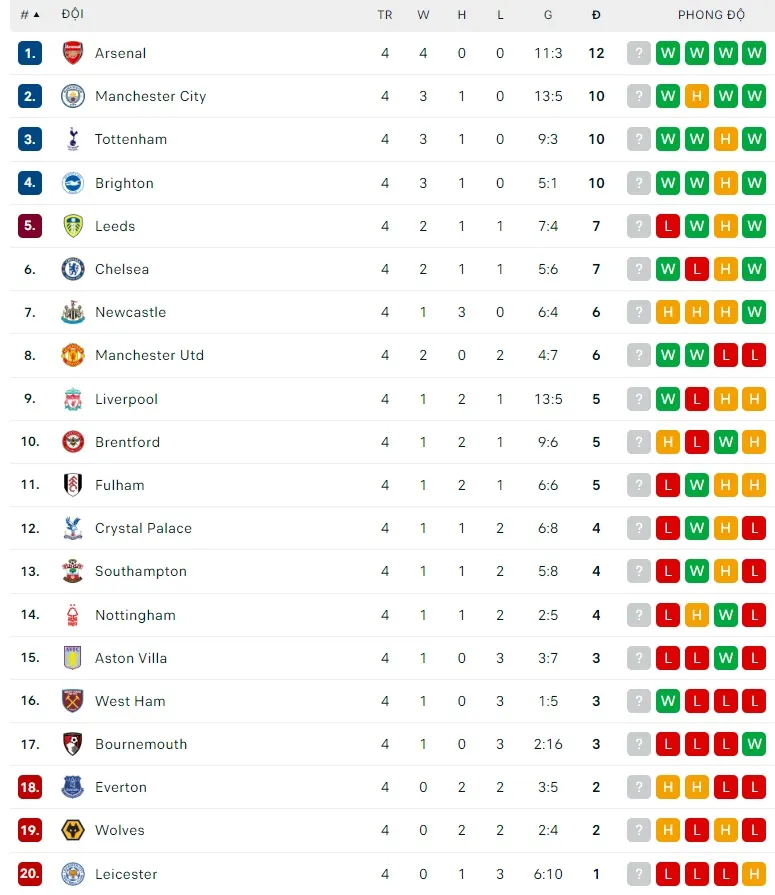Click the Everton club crest

(73, 787)
